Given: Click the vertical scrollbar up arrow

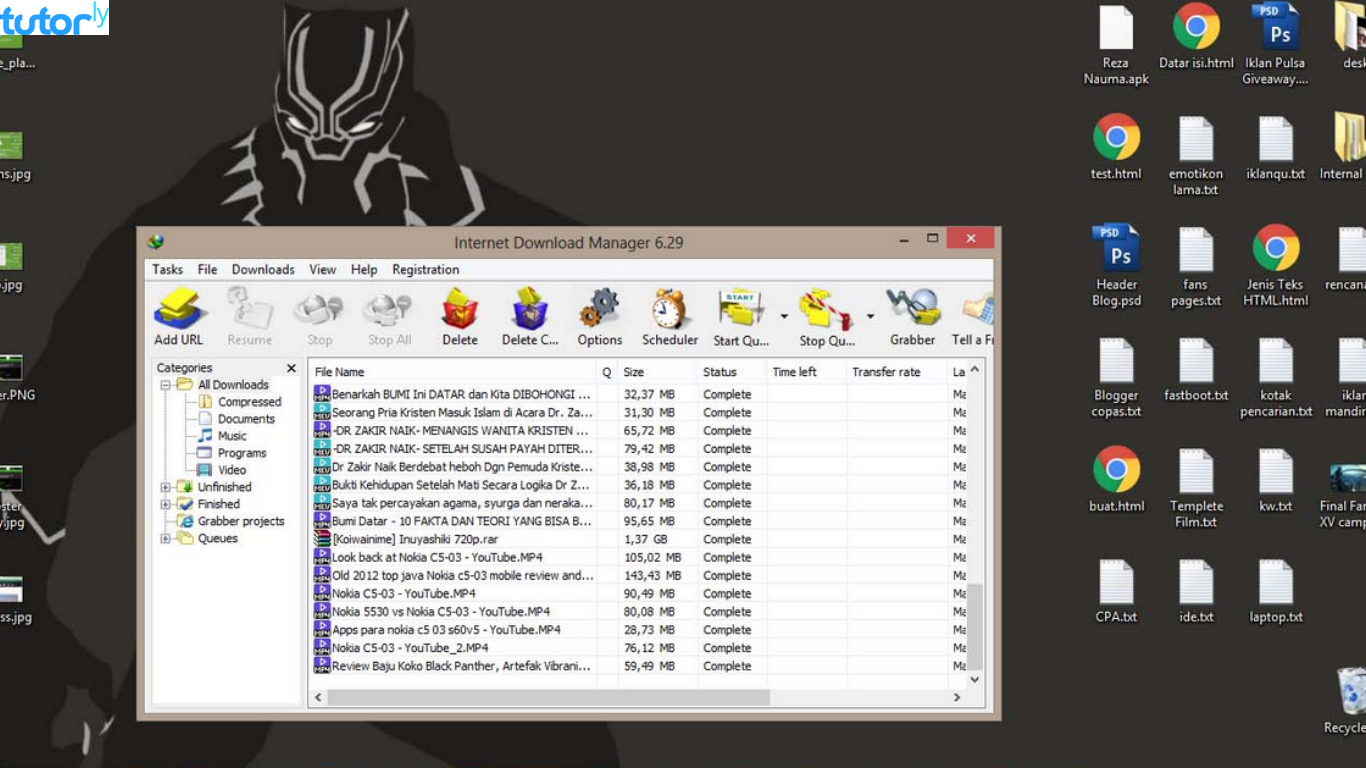Looking at the screenshot, I should [975, 371].
